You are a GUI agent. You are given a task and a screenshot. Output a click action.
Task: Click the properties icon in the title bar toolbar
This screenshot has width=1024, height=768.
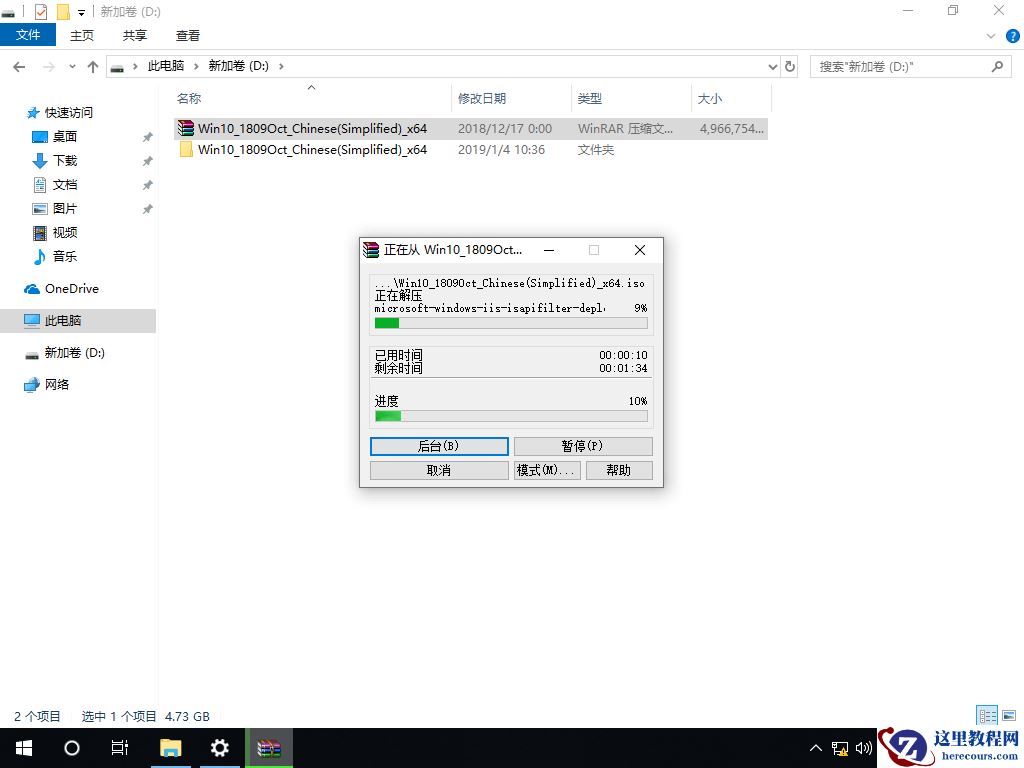(x=40, y=11)
